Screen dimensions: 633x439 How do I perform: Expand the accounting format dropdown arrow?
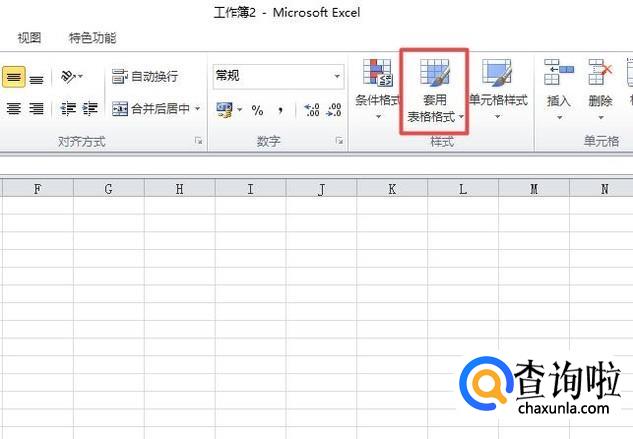click(239, 109)
